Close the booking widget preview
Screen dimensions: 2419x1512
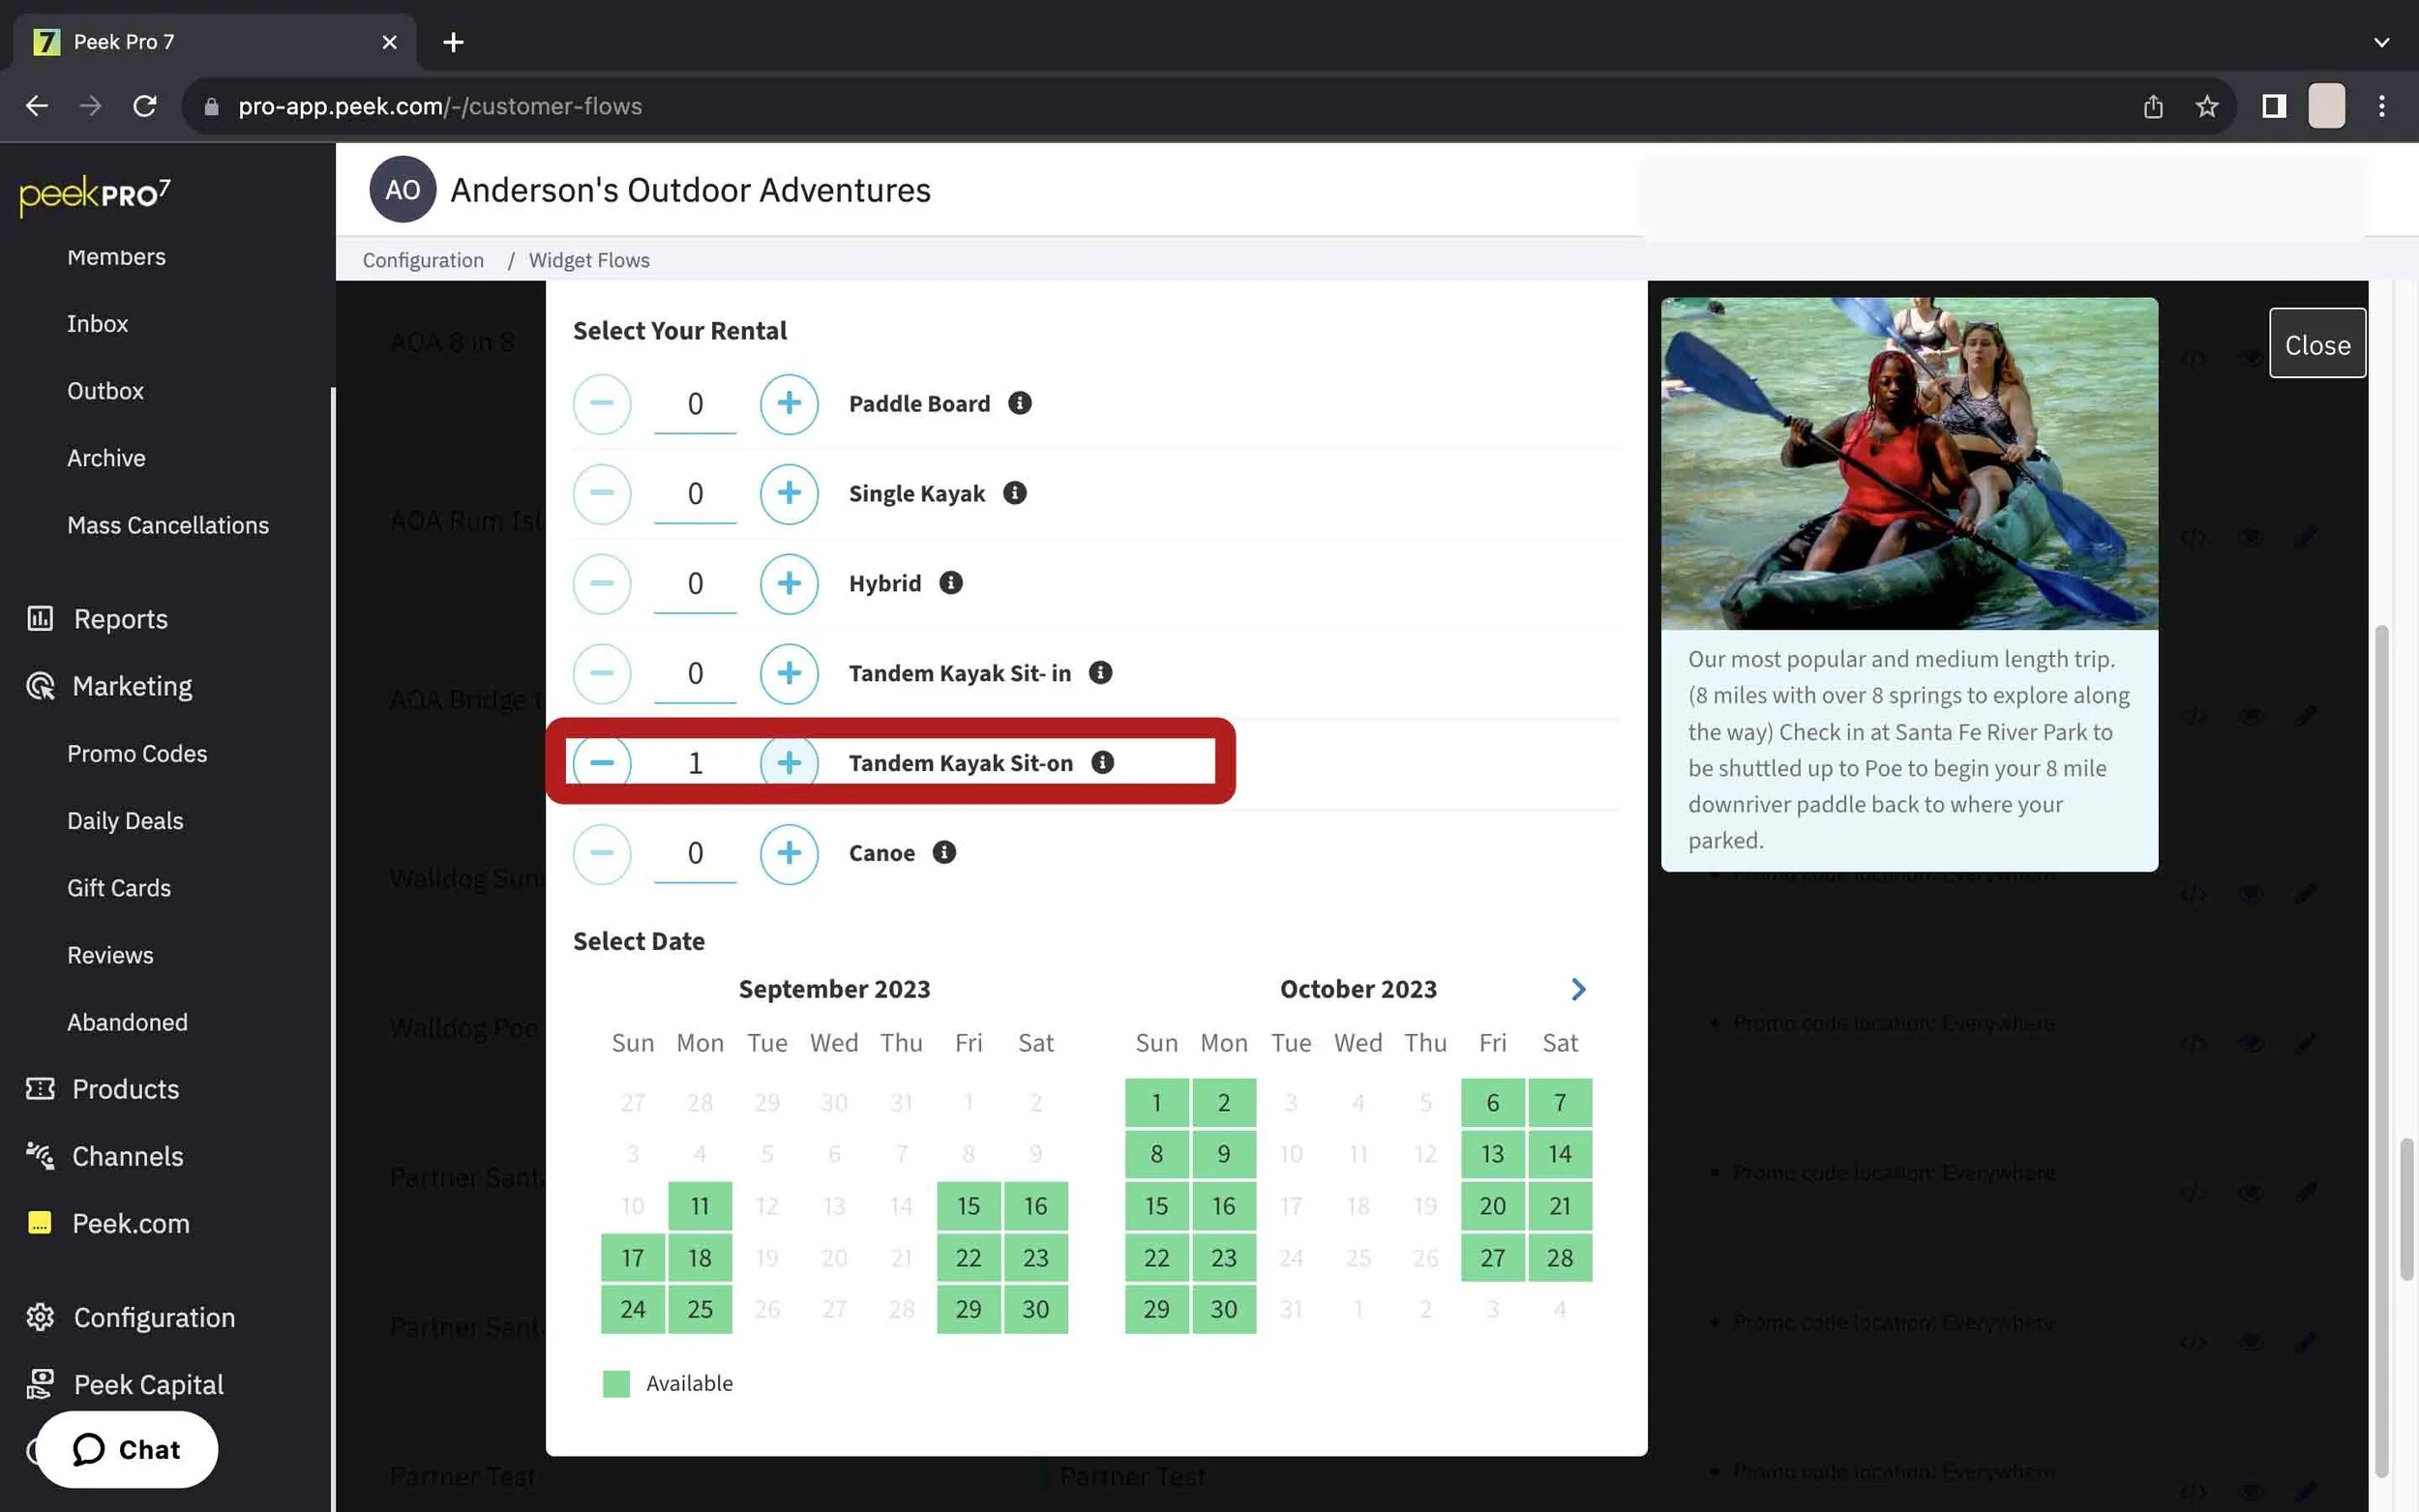(x=2316, y=344)
